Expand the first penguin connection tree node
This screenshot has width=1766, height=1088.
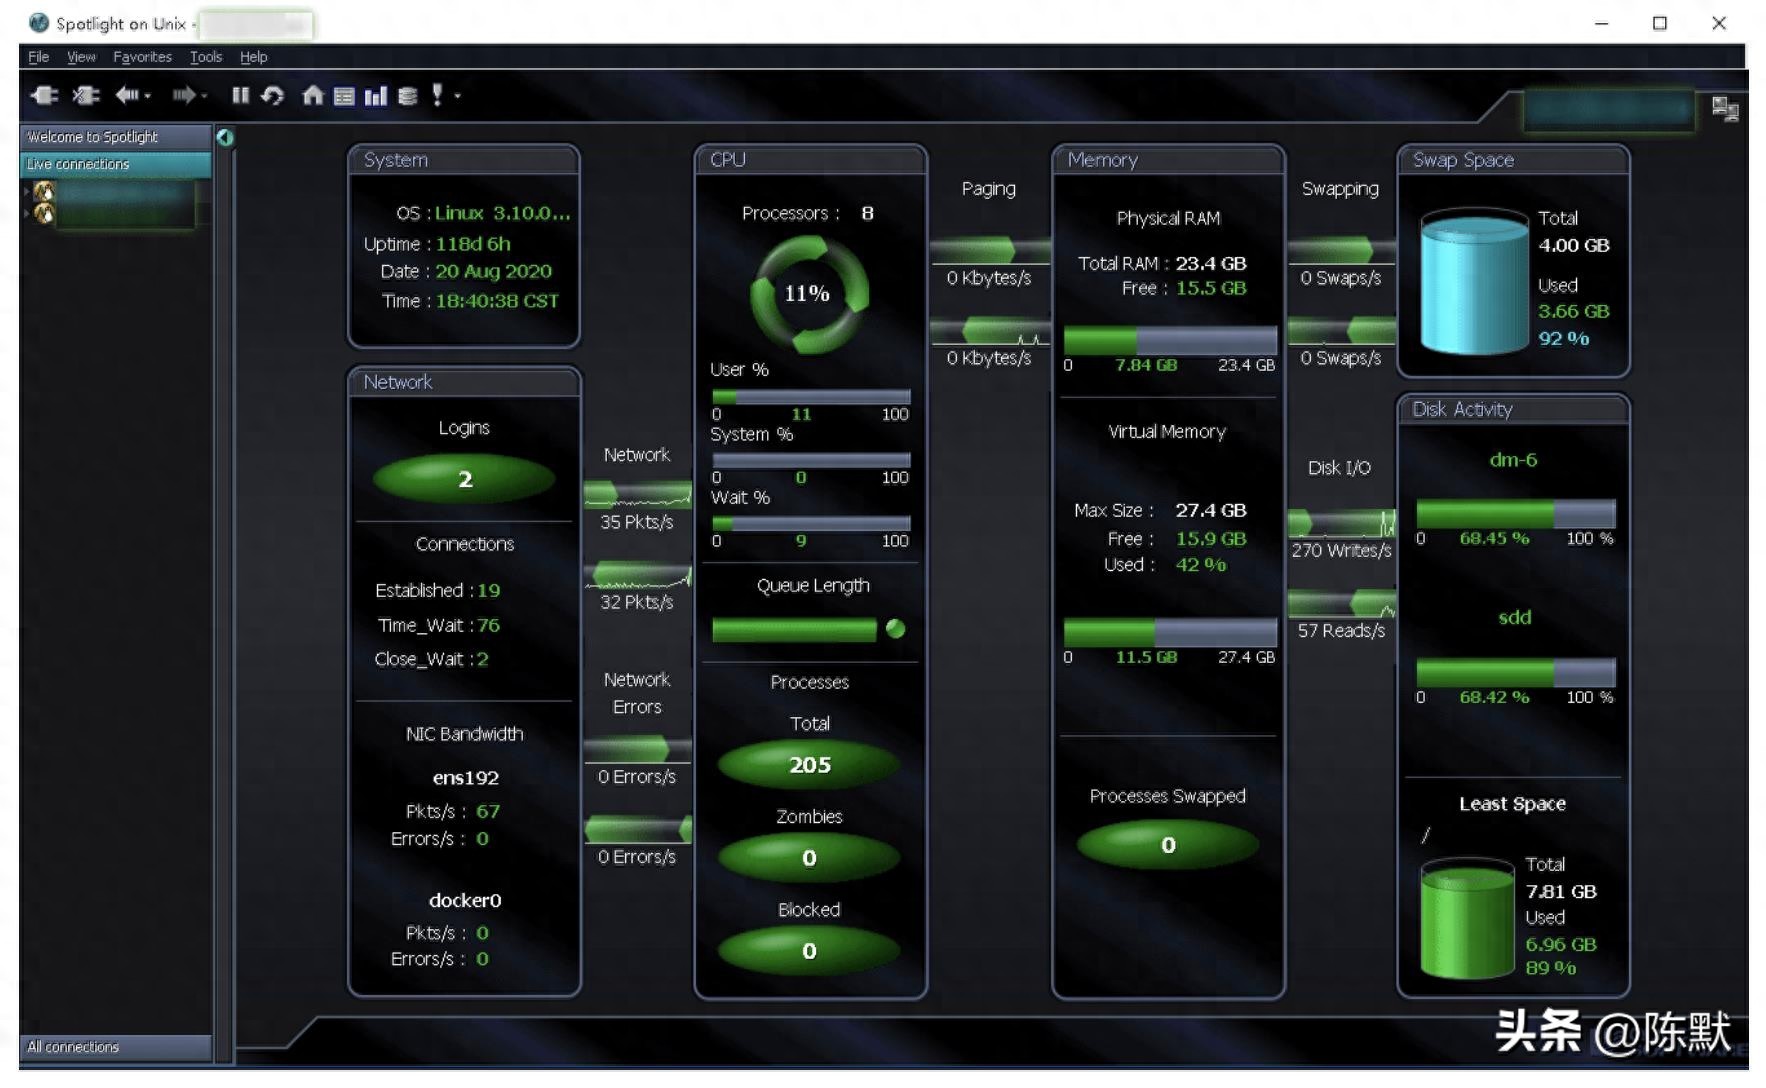[x=25, y=190]
